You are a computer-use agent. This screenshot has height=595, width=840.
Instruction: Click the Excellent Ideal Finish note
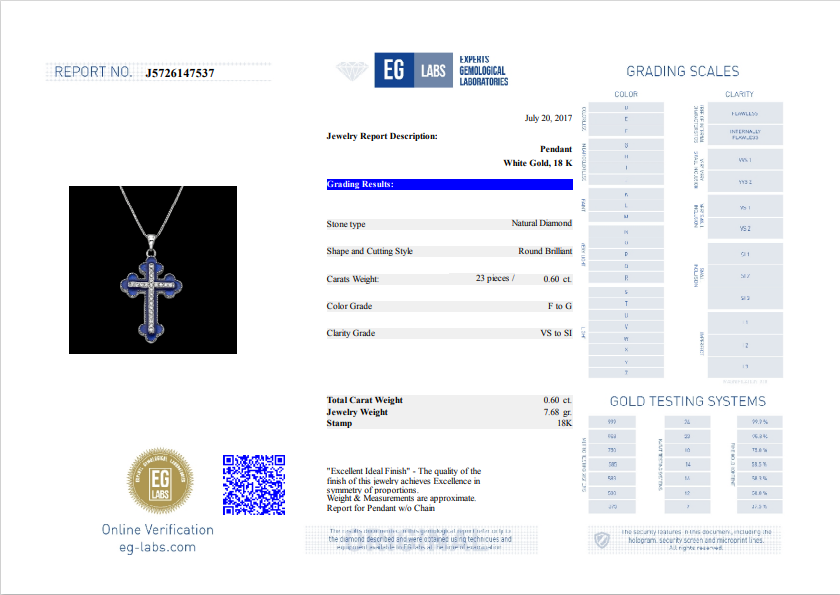coord(404,480)
